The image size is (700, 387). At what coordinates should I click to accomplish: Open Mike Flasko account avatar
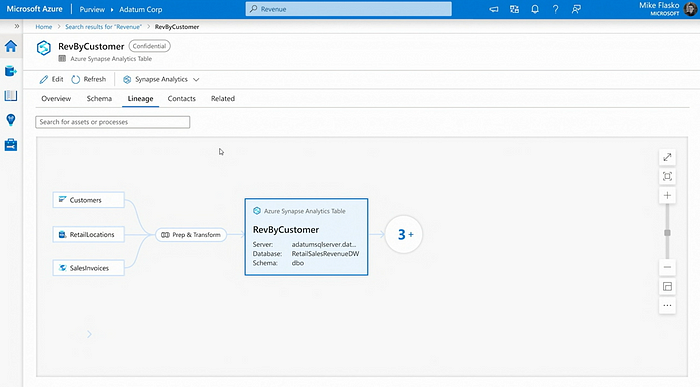(690, 9)
